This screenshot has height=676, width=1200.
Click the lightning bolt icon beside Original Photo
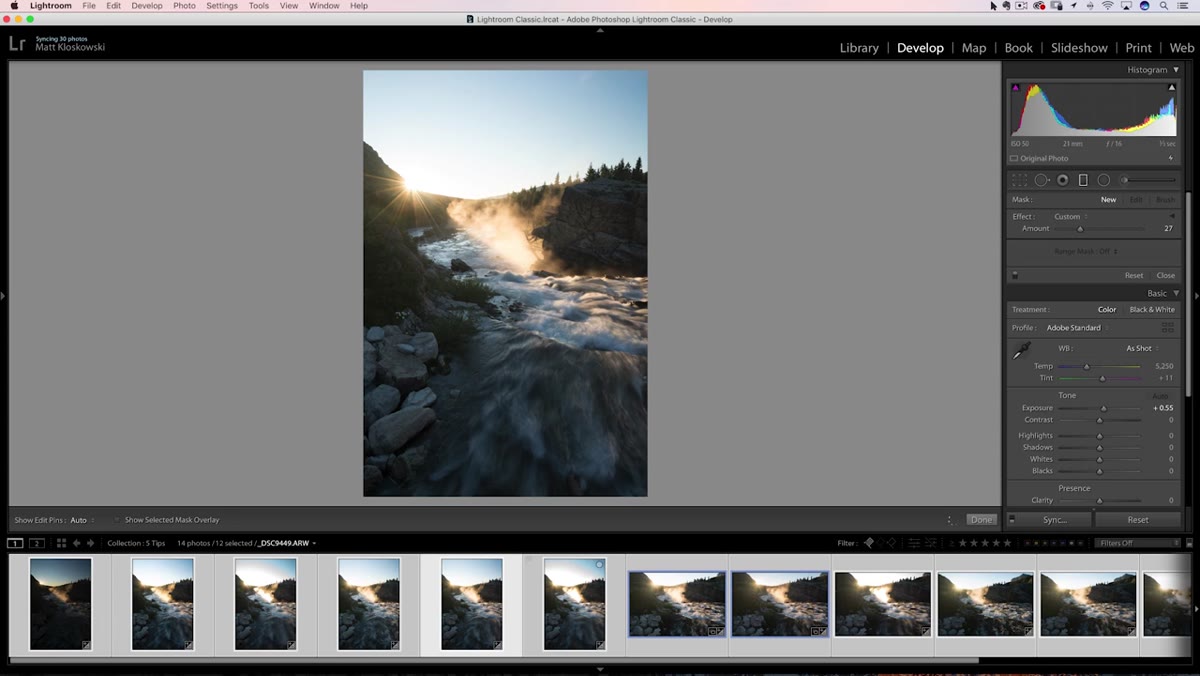point(1171,158)
